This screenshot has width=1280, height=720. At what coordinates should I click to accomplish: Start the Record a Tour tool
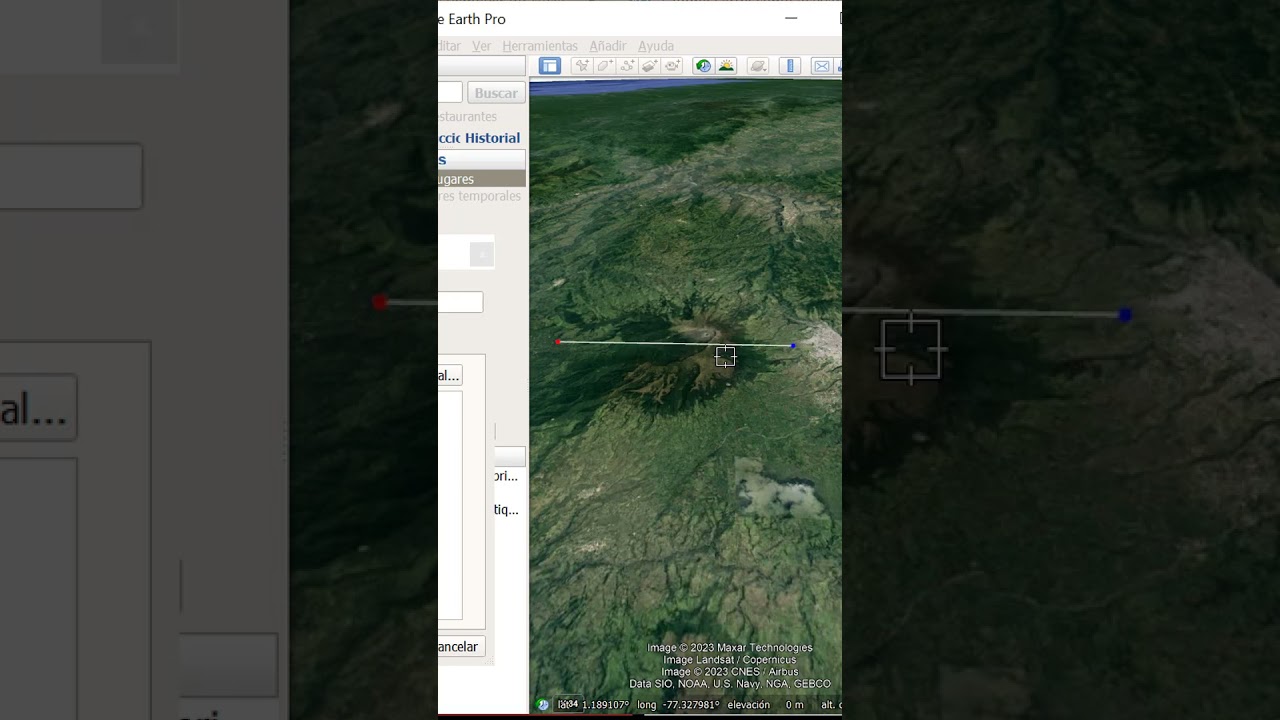coord(671,66)
